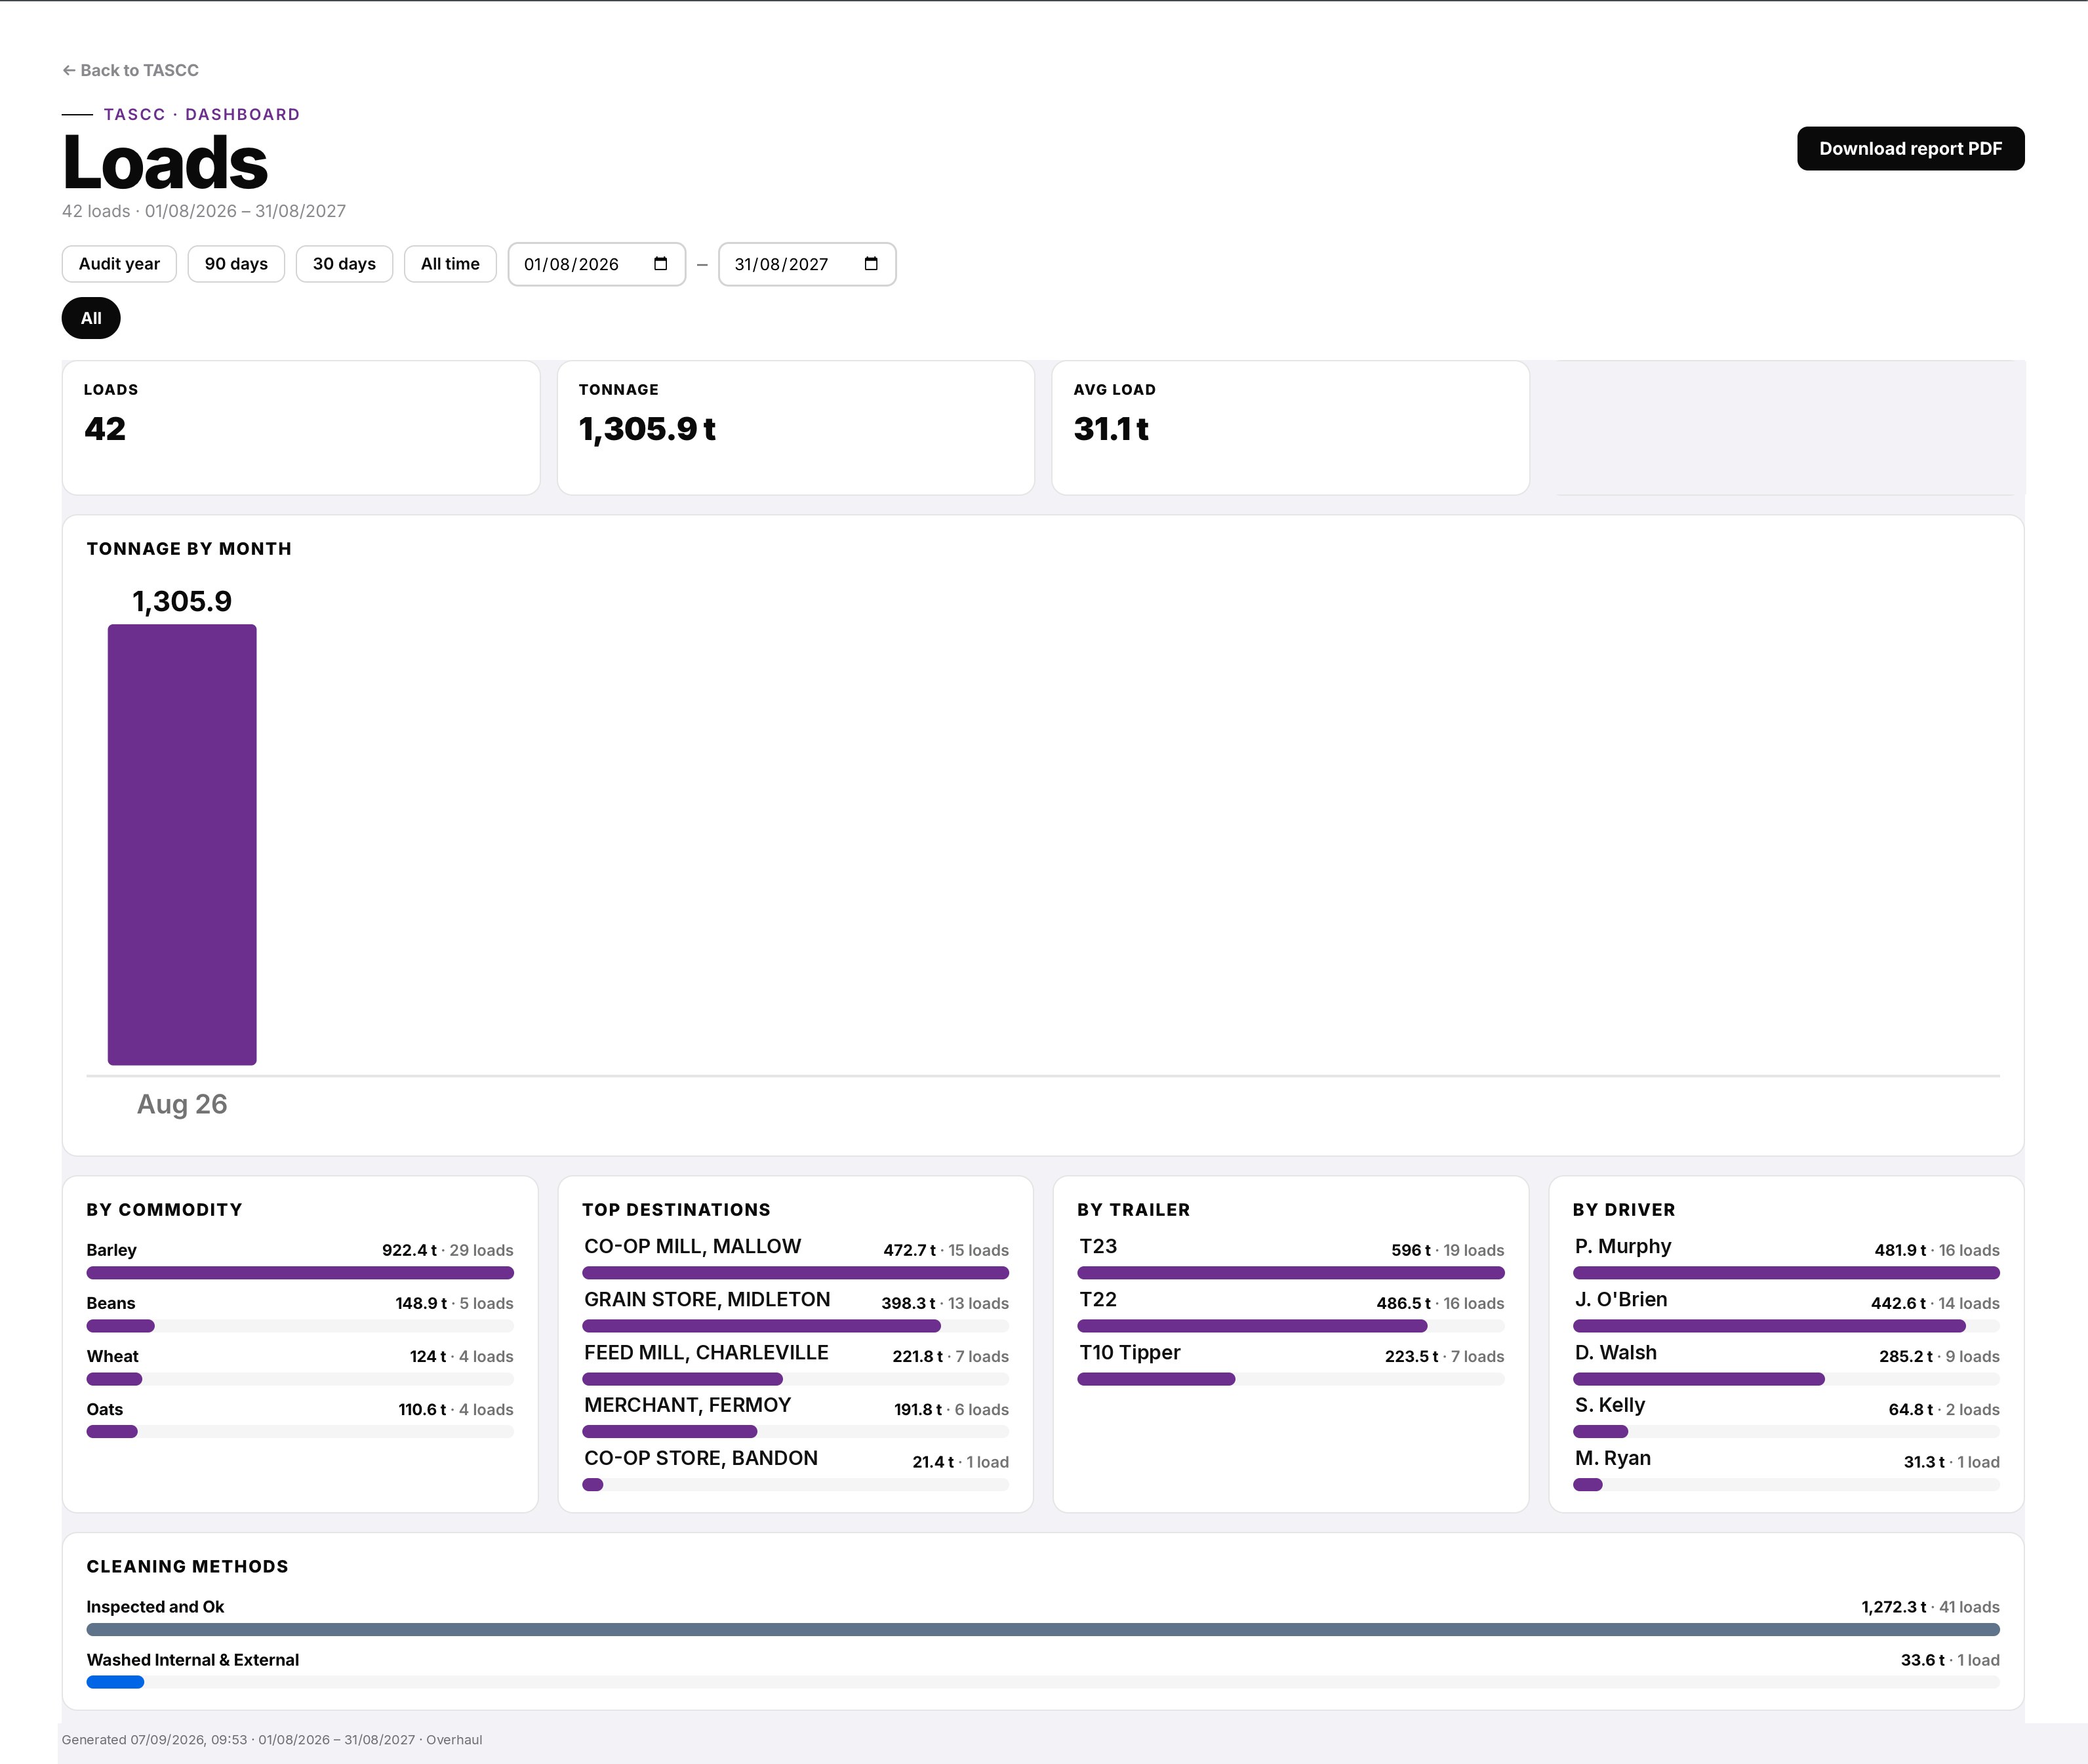Select the 90 days range
This screenshot has height=1764, width=2088.
236,264
